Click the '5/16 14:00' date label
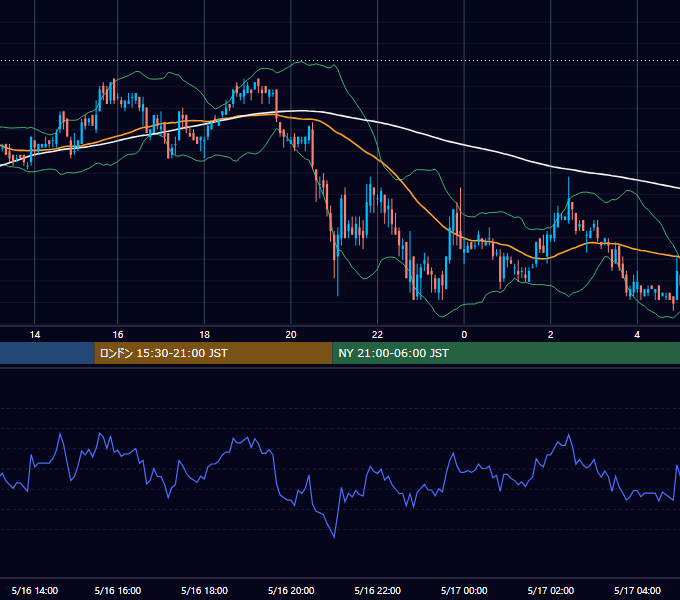Image resolution: width=680 pixels, height=600 pixels. tap(35, 590)
